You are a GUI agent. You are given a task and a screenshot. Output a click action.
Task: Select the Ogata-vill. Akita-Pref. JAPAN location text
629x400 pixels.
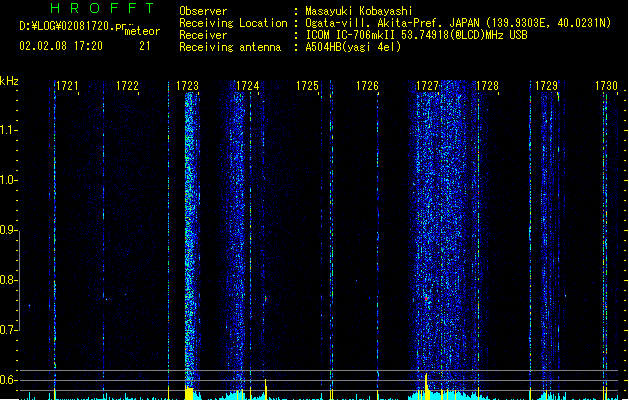[458, 23]
